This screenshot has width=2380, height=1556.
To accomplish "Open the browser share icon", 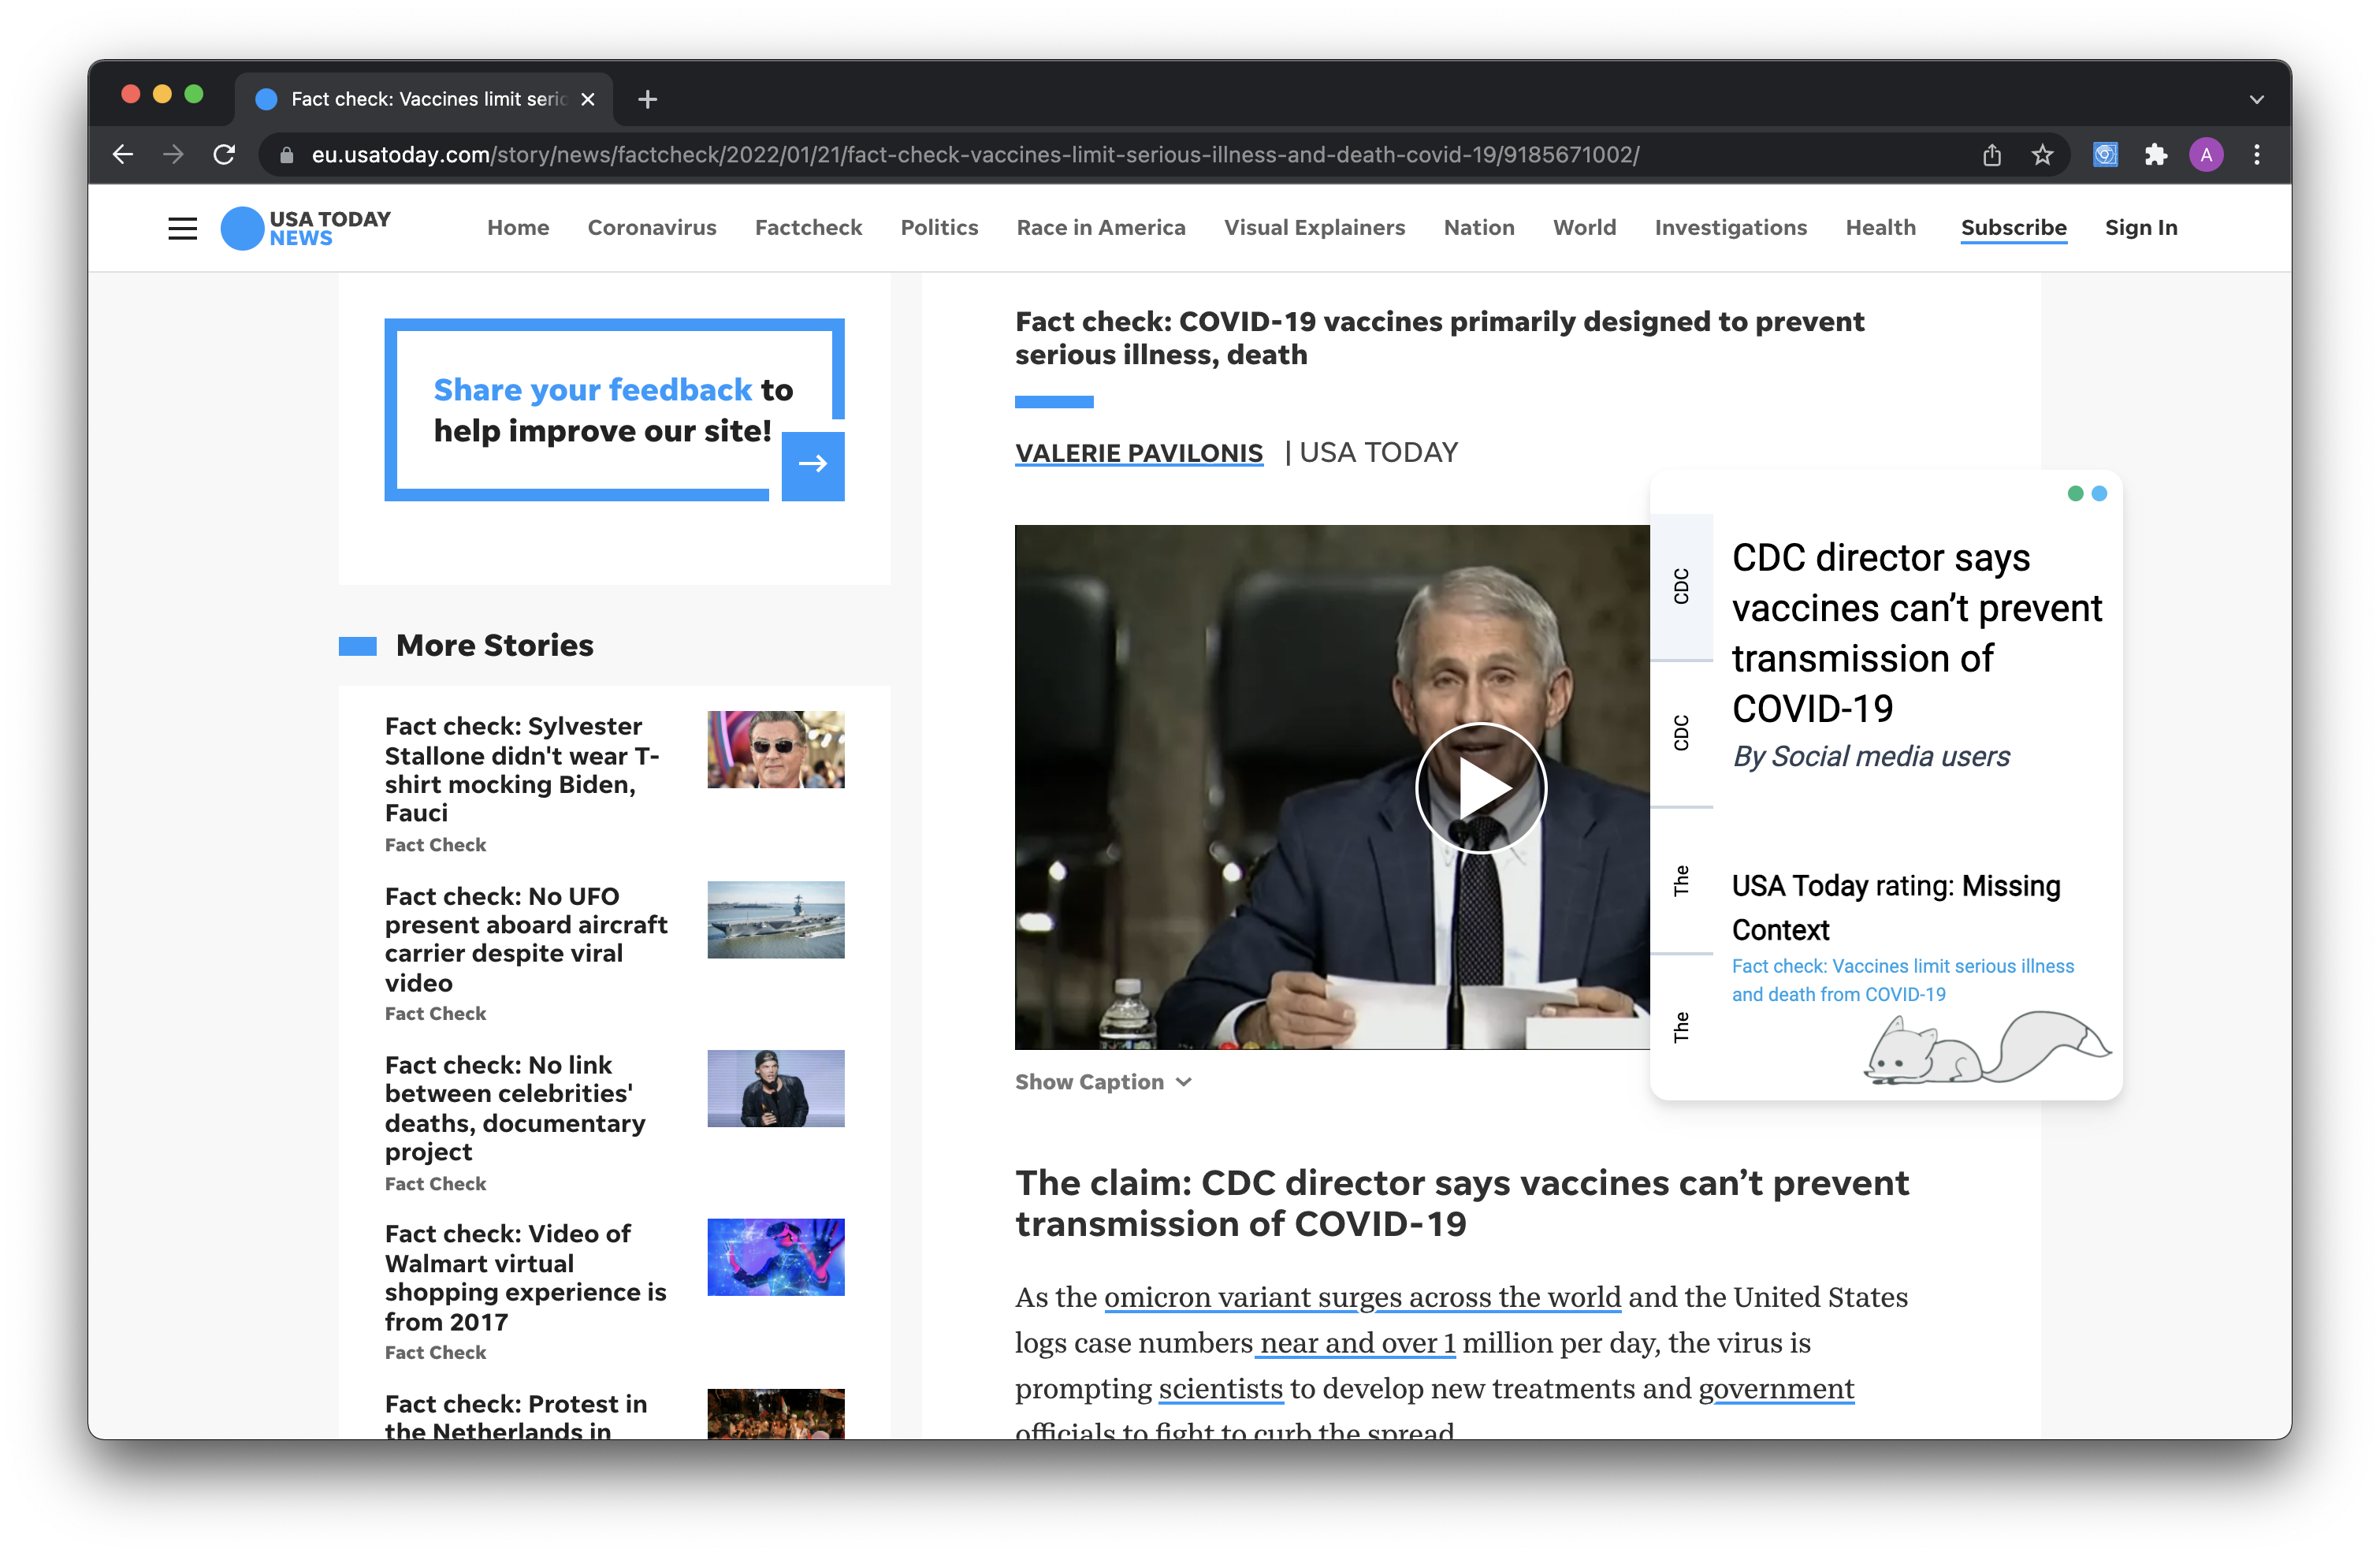I will [1991, 155].
